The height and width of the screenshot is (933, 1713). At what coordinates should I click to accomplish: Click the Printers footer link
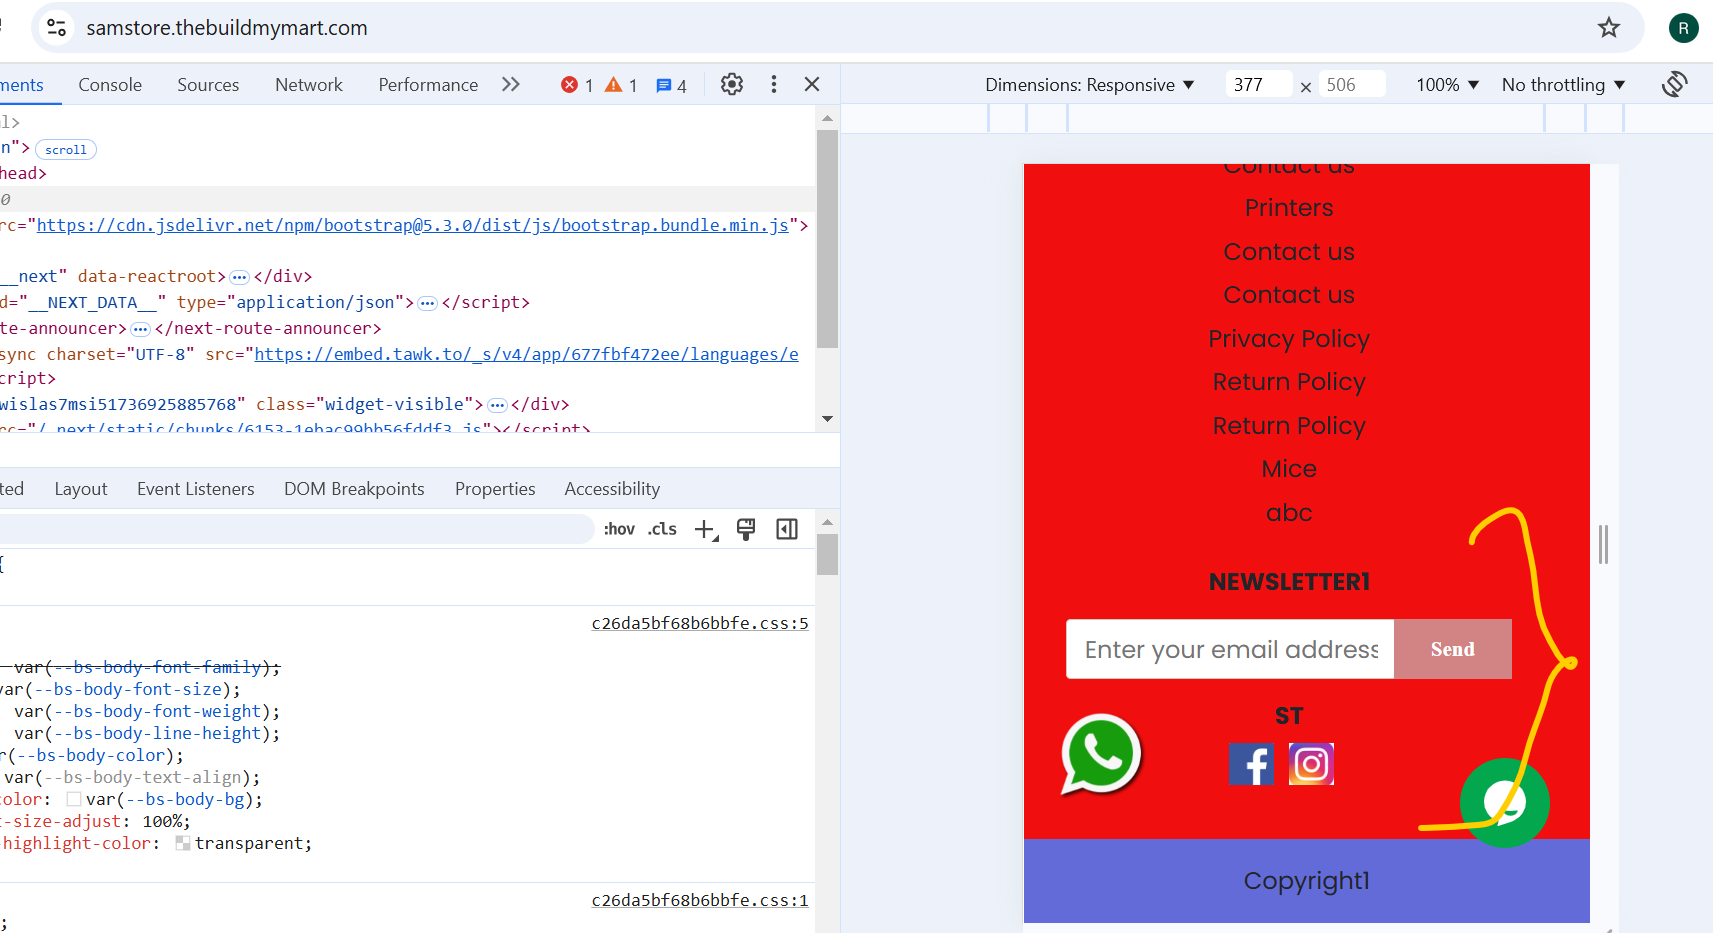(x=1289, y=208)
